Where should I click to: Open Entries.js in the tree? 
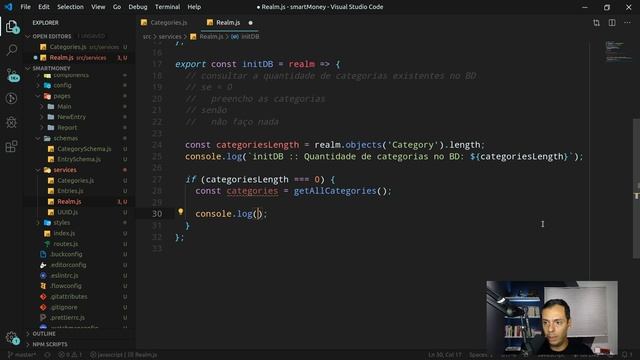[70, 191]
